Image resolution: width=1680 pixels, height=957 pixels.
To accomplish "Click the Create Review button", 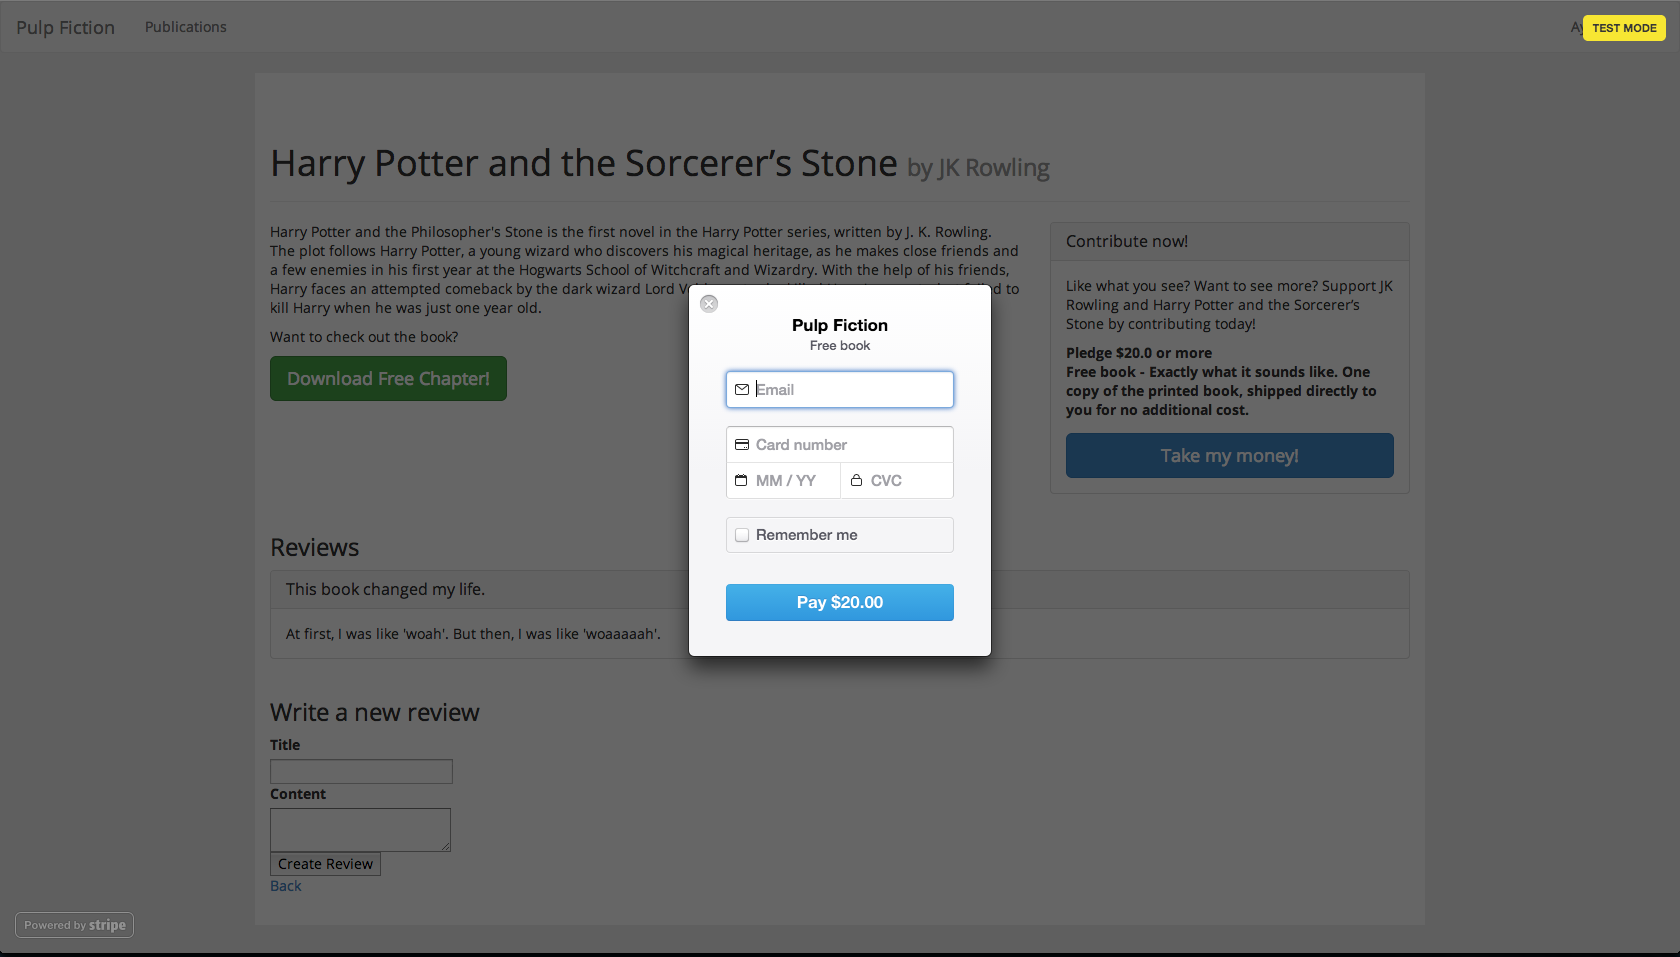I will pyautogui.click(x=325, y=864).
